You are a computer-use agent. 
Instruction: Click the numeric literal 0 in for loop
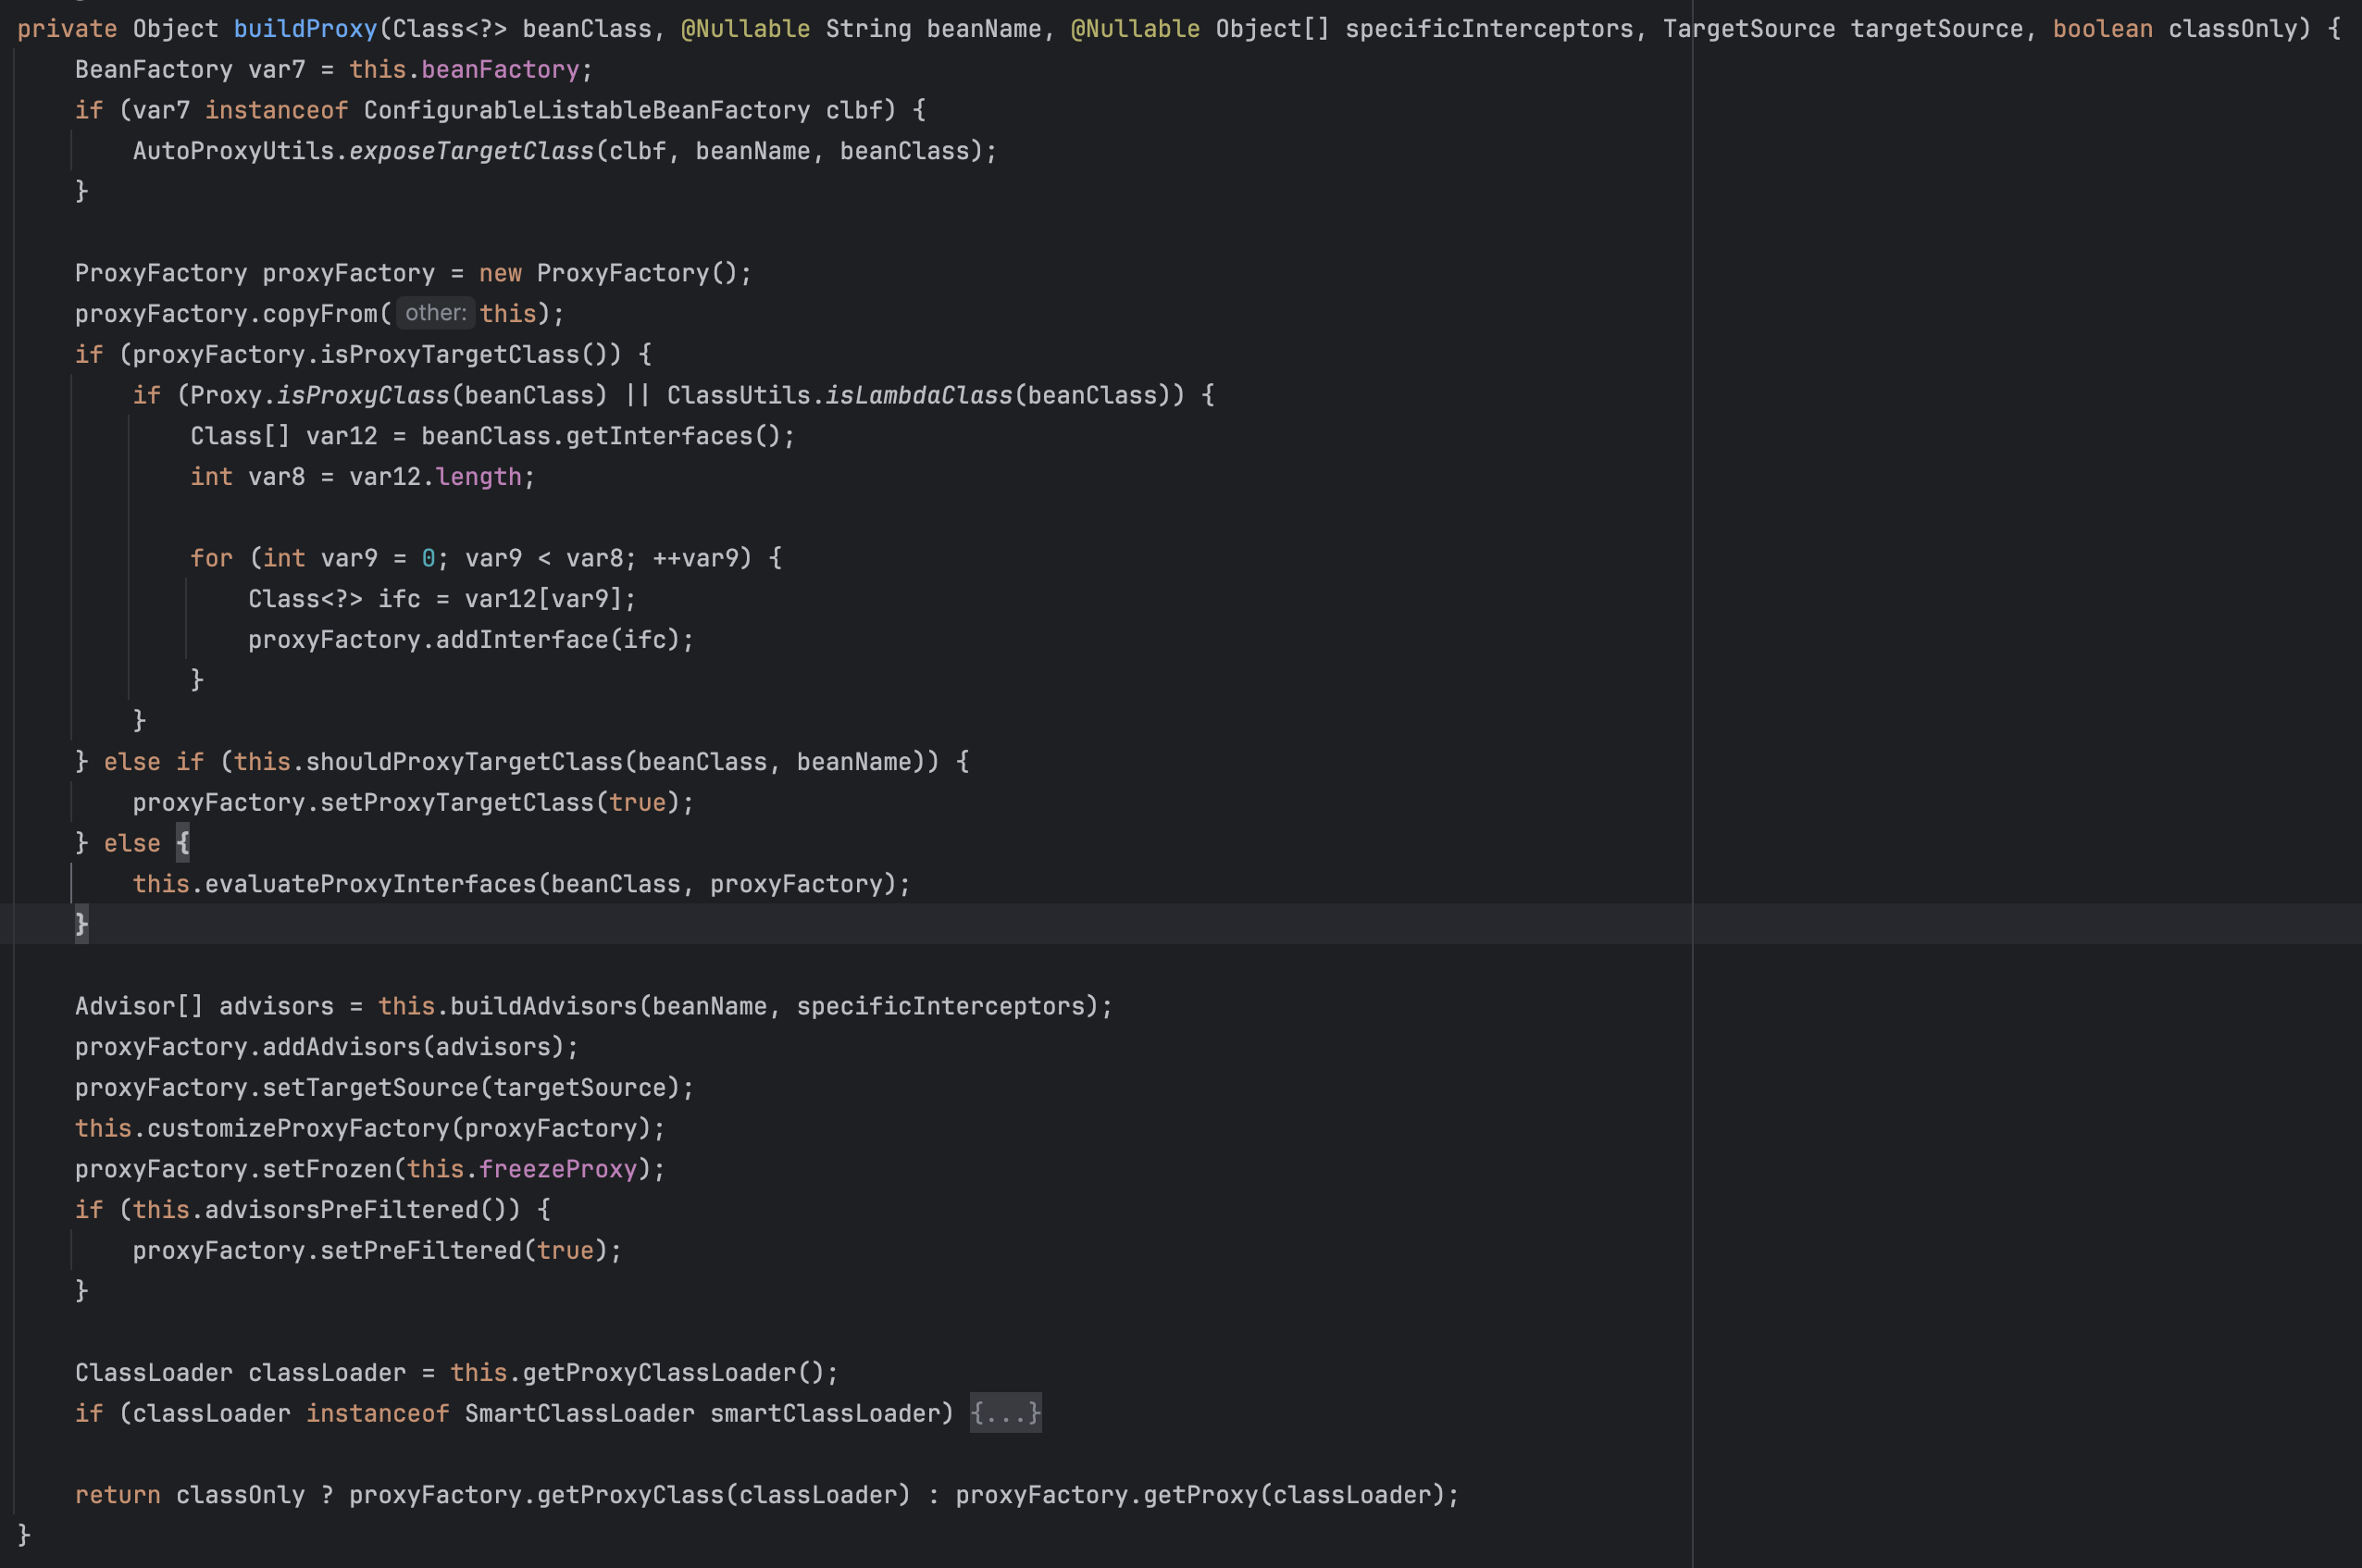click(428, 558)
